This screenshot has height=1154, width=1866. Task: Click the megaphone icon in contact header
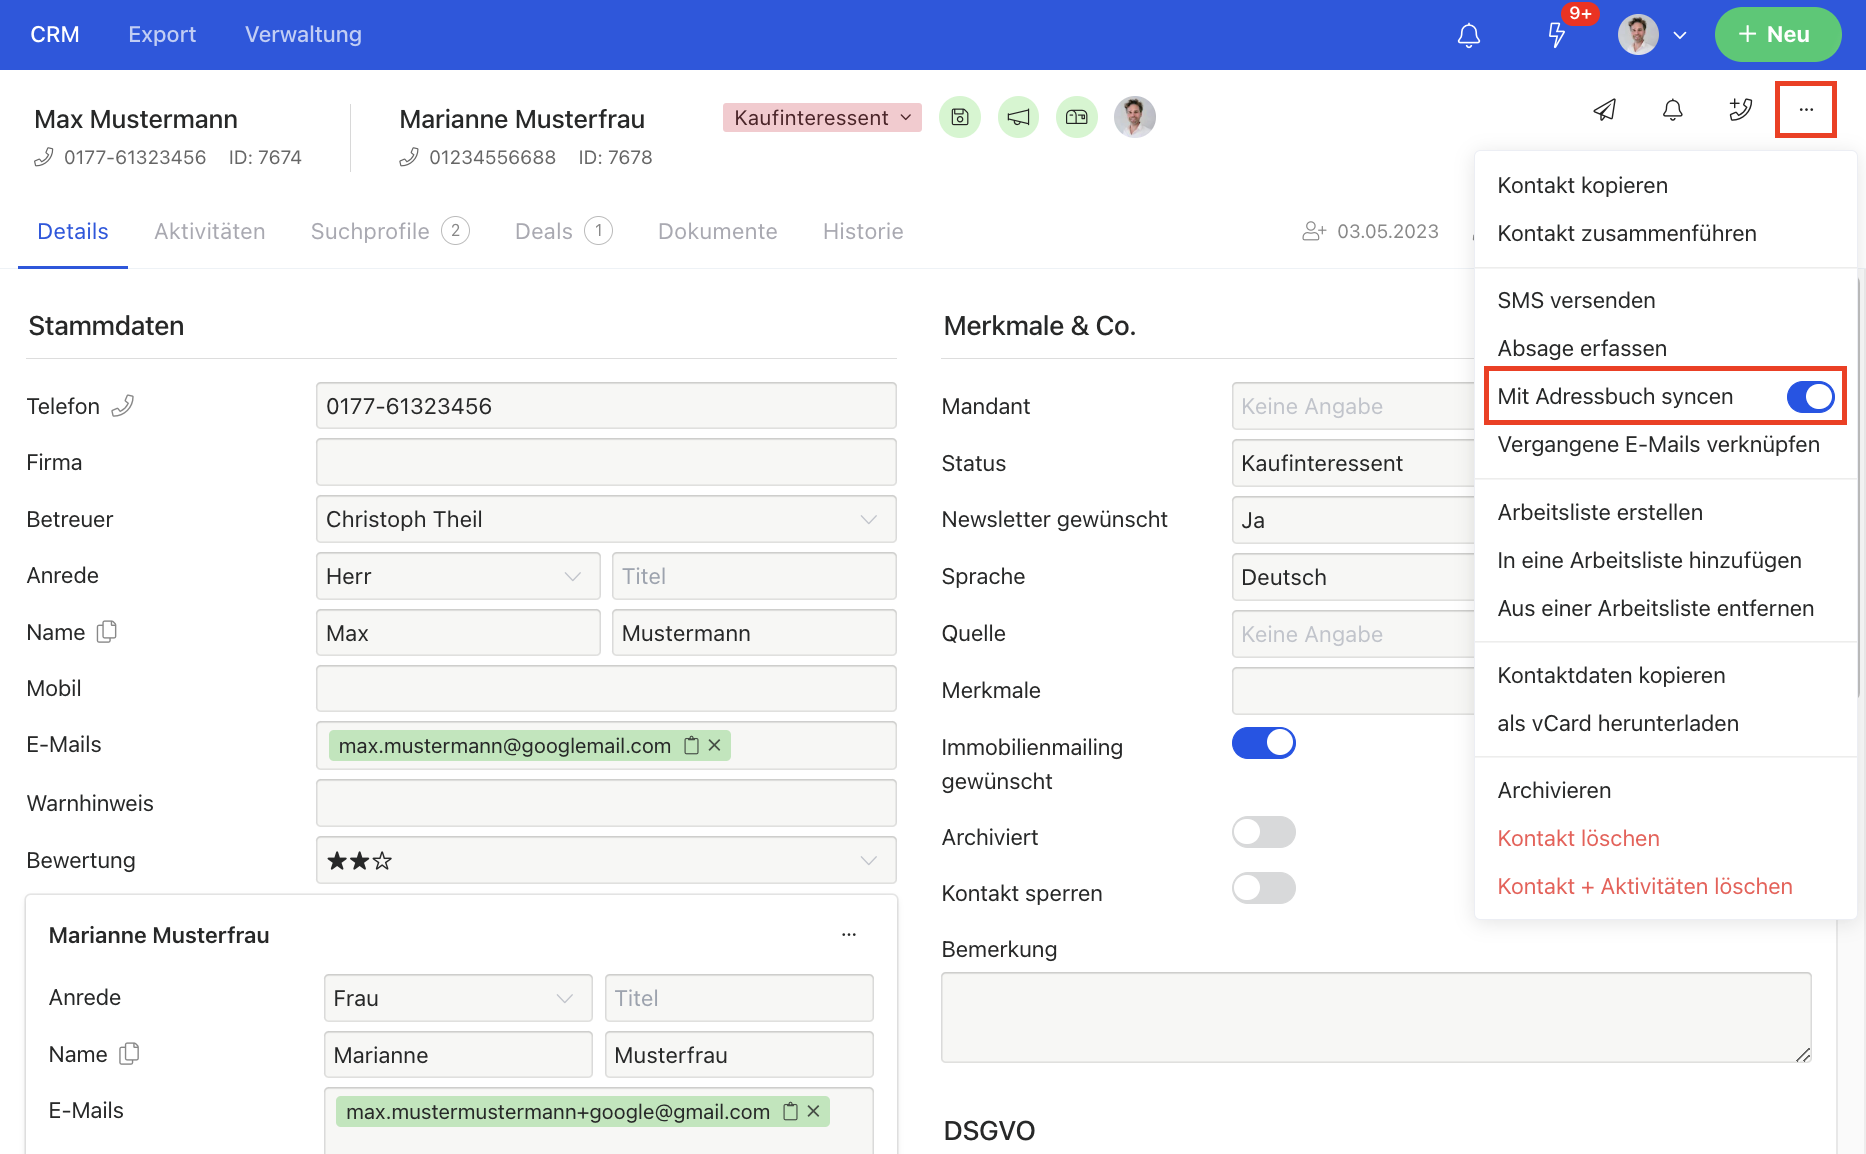[x=1018, y=118]
